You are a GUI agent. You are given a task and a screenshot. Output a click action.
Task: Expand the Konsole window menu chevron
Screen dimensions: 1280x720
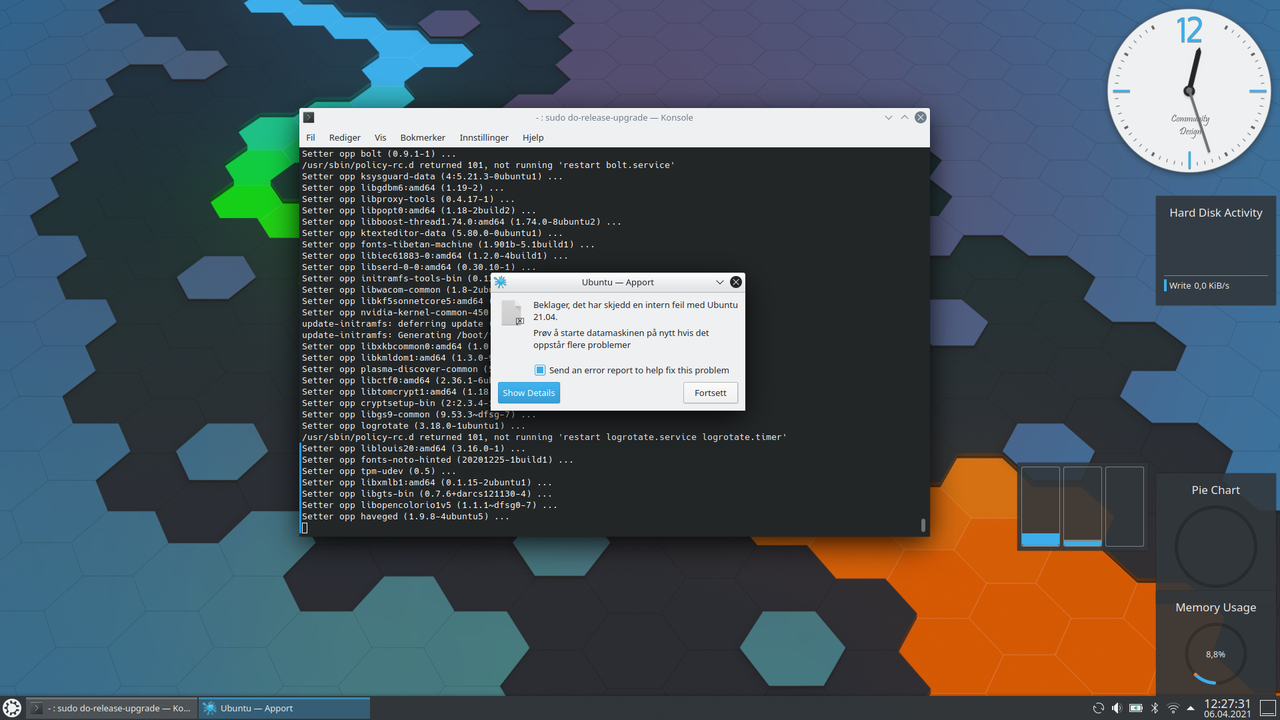point(889,117)
